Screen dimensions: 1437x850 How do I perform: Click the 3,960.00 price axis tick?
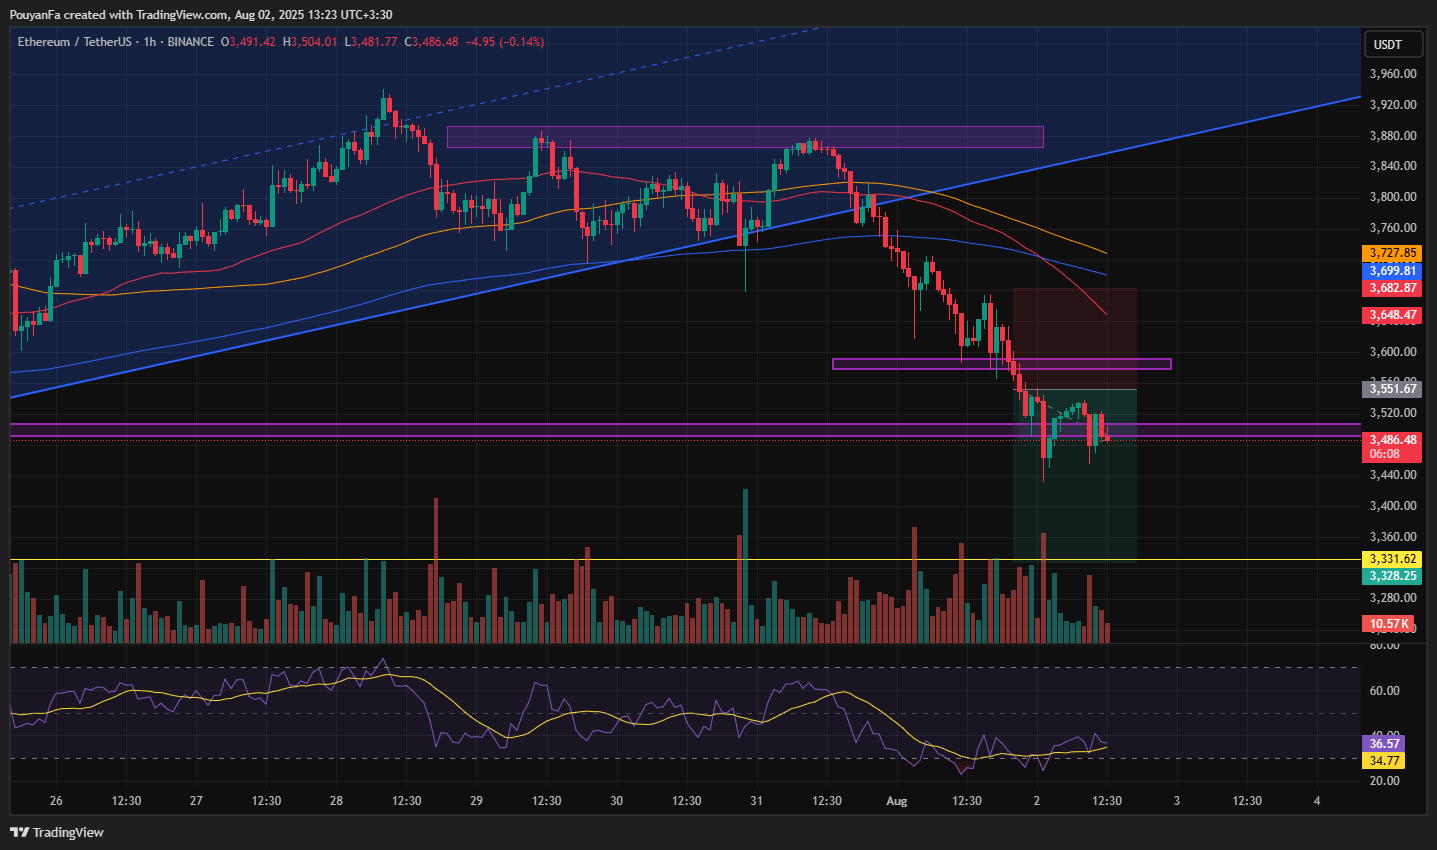pyautogui.click(x=1393, y=74)
